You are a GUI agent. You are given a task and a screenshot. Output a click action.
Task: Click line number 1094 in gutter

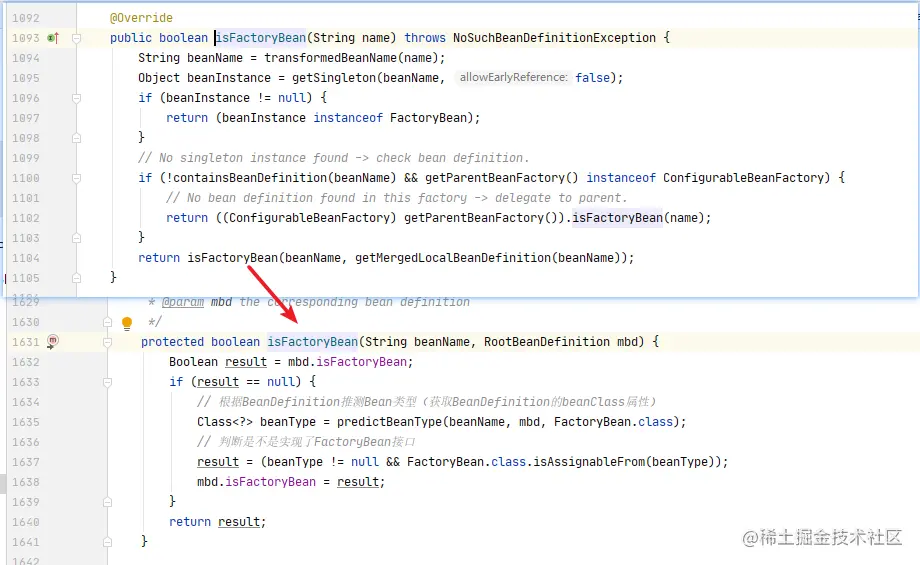(x=26, y=58)
